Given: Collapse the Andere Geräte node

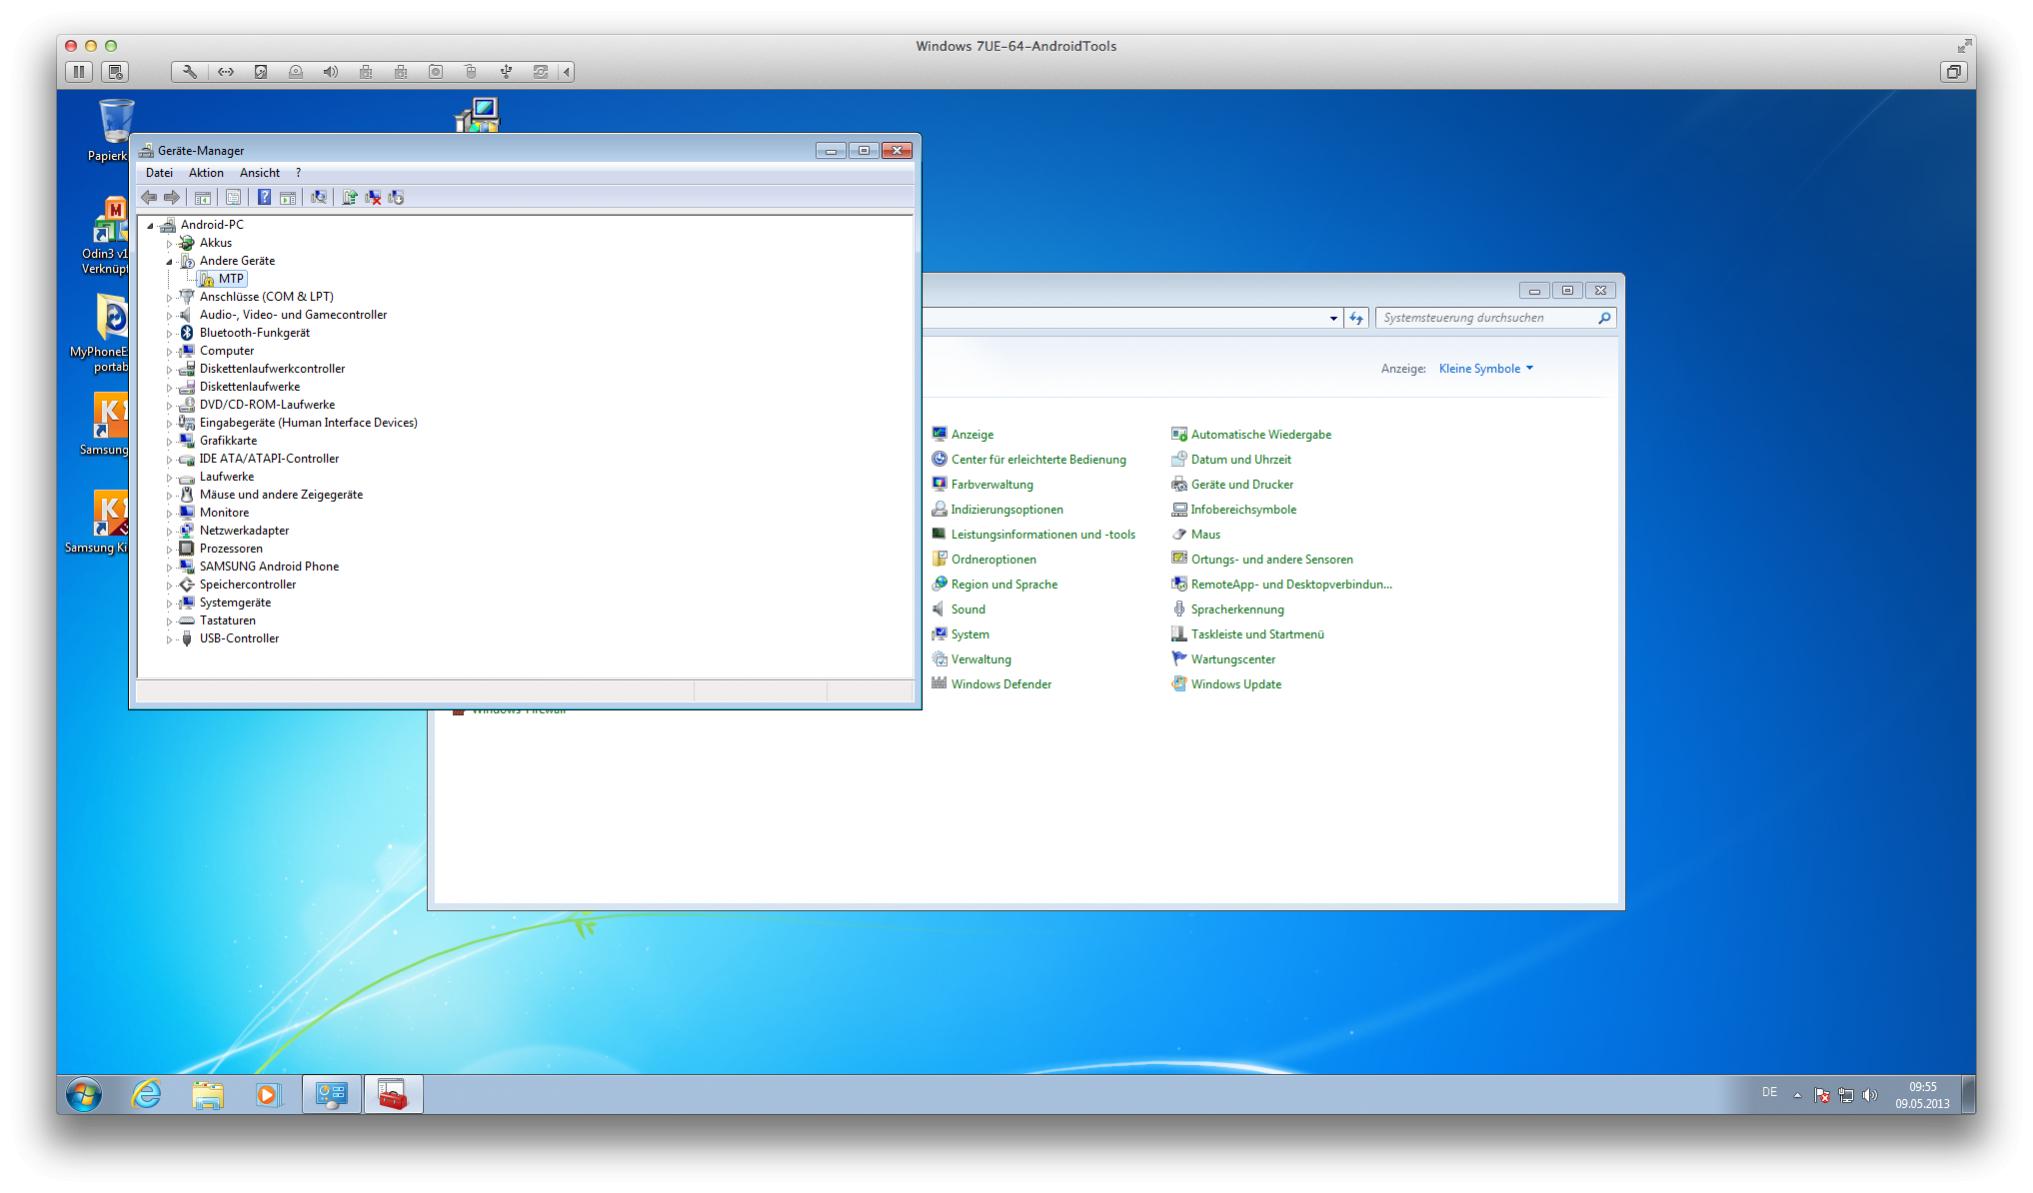Looking at the screenshot, I should click(x=169, y=261).
